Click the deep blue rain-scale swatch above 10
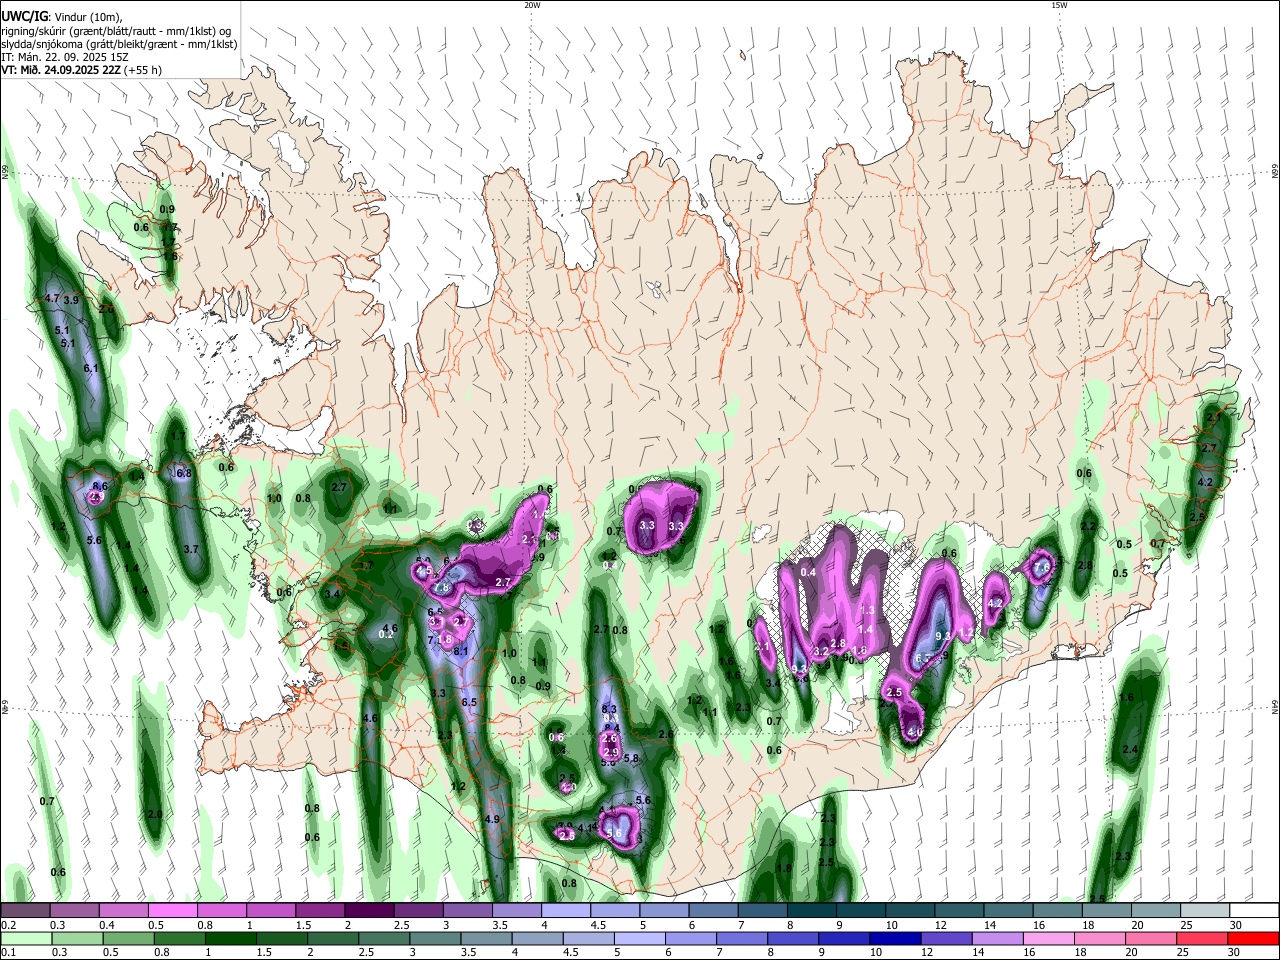The width and height of the screenshot is (1280, 960). click(893, 938)
